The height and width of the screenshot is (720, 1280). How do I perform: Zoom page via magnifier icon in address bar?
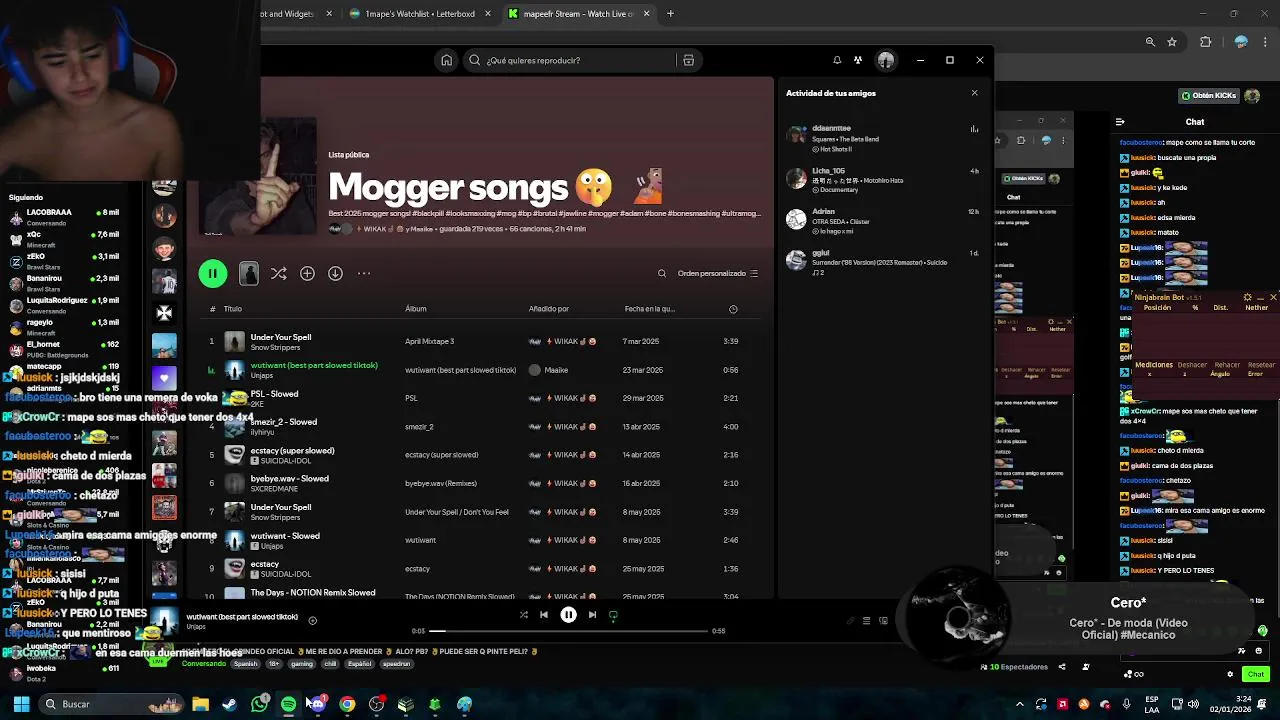pos(1150,42)
